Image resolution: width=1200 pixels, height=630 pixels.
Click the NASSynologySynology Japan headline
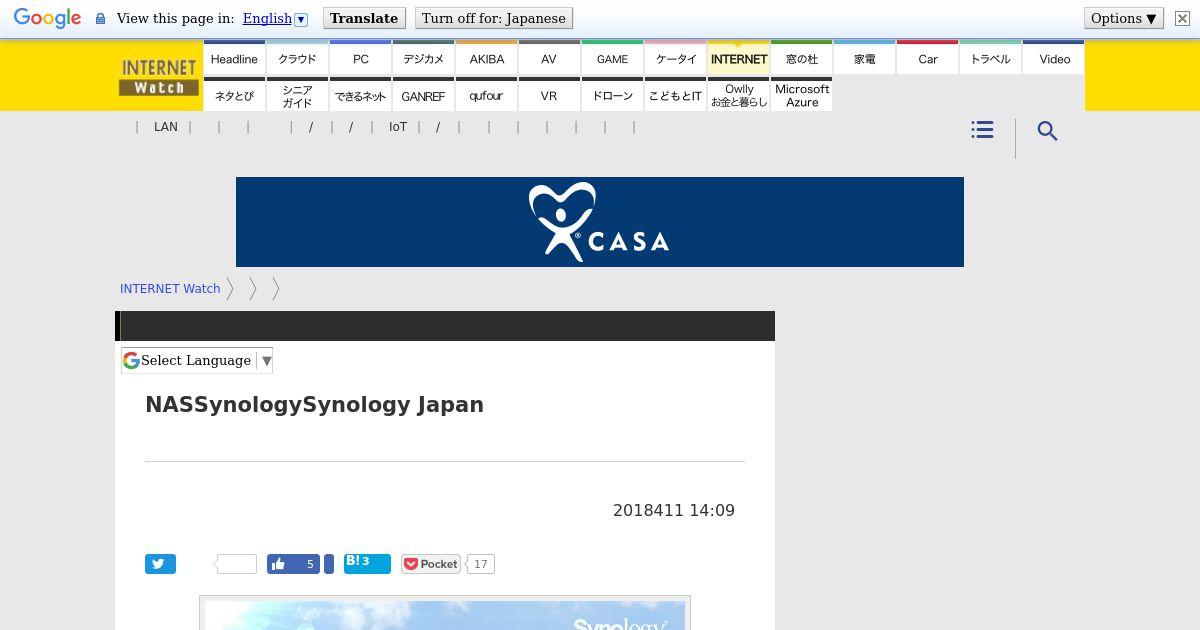[x=315, y=404]
